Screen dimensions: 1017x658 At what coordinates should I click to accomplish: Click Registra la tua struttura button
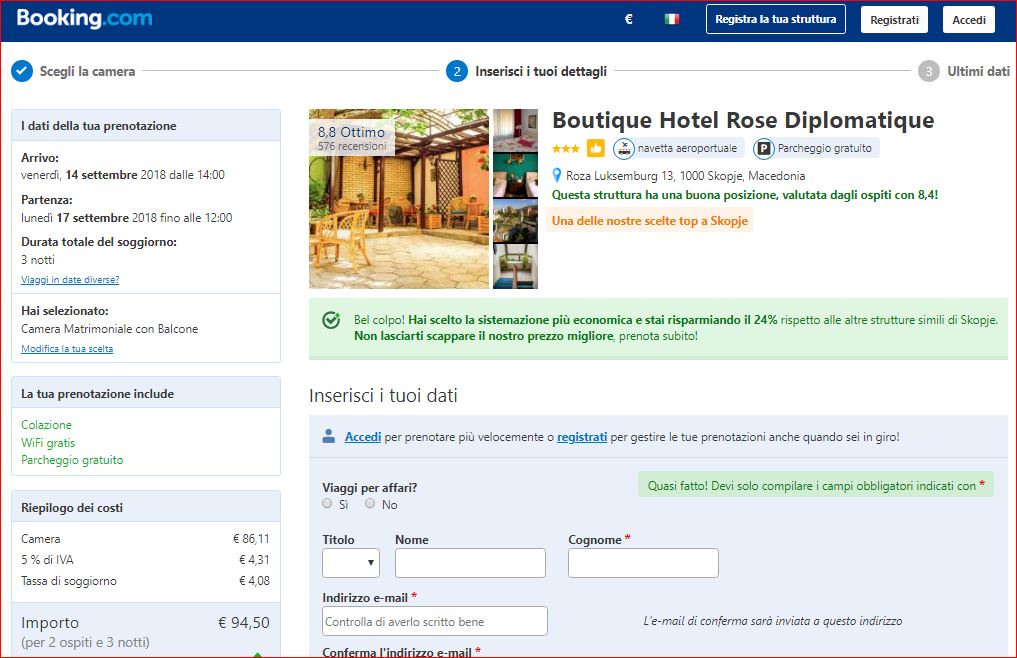point(776,19)
